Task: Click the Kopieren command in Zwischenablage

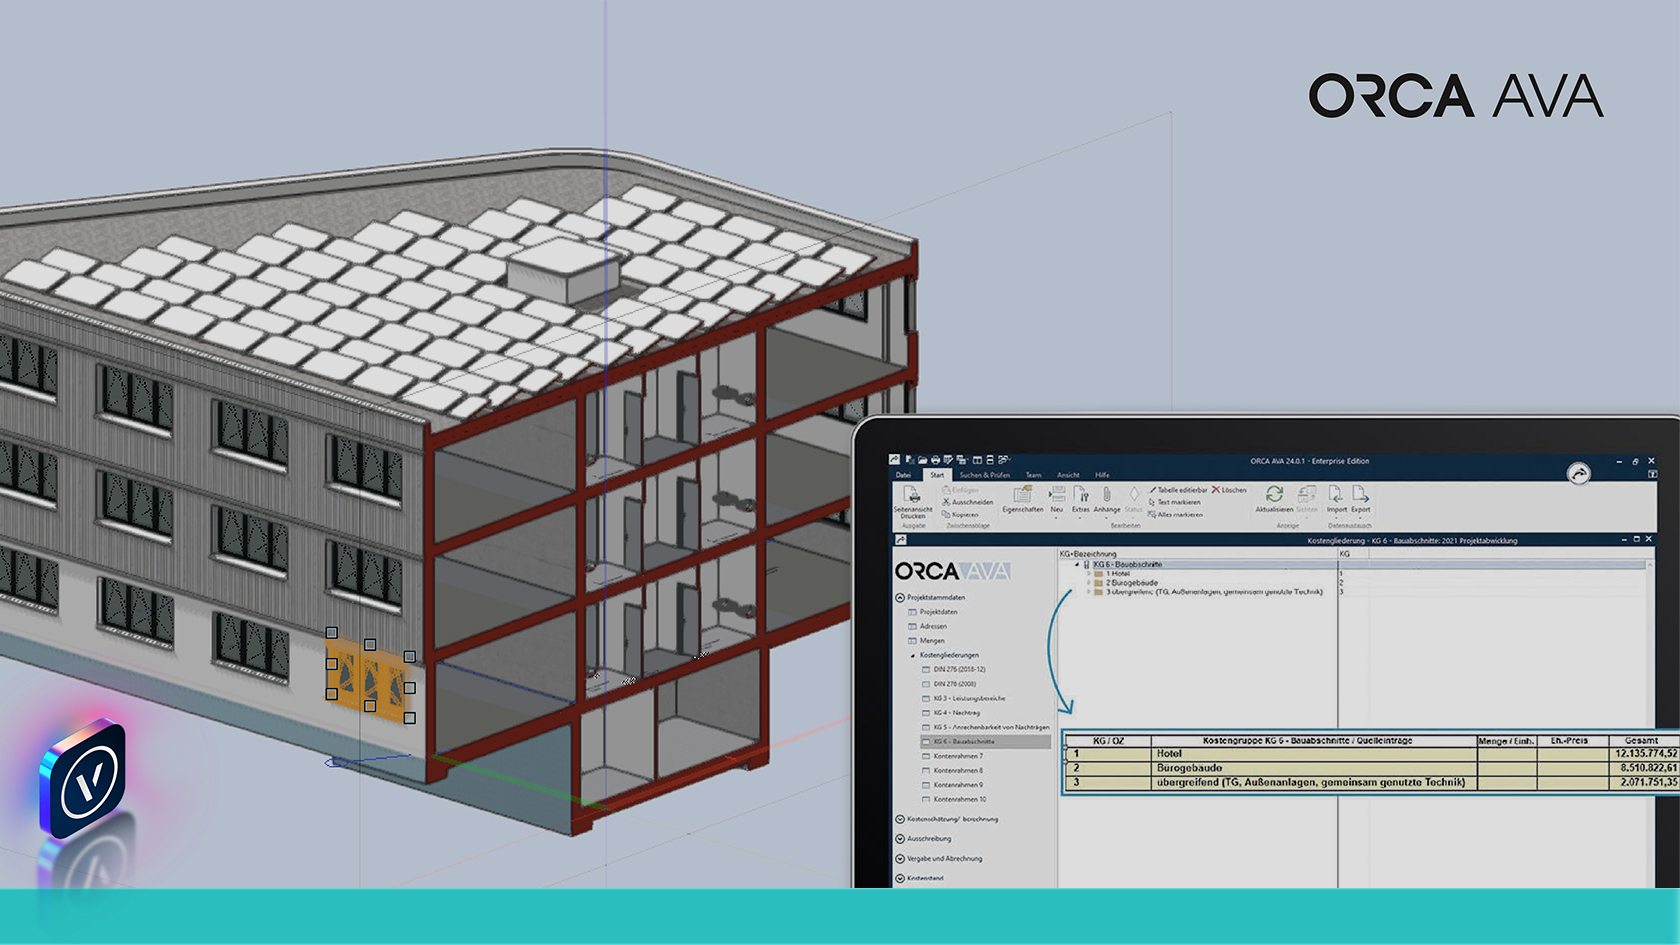Action: coord(960,514)
